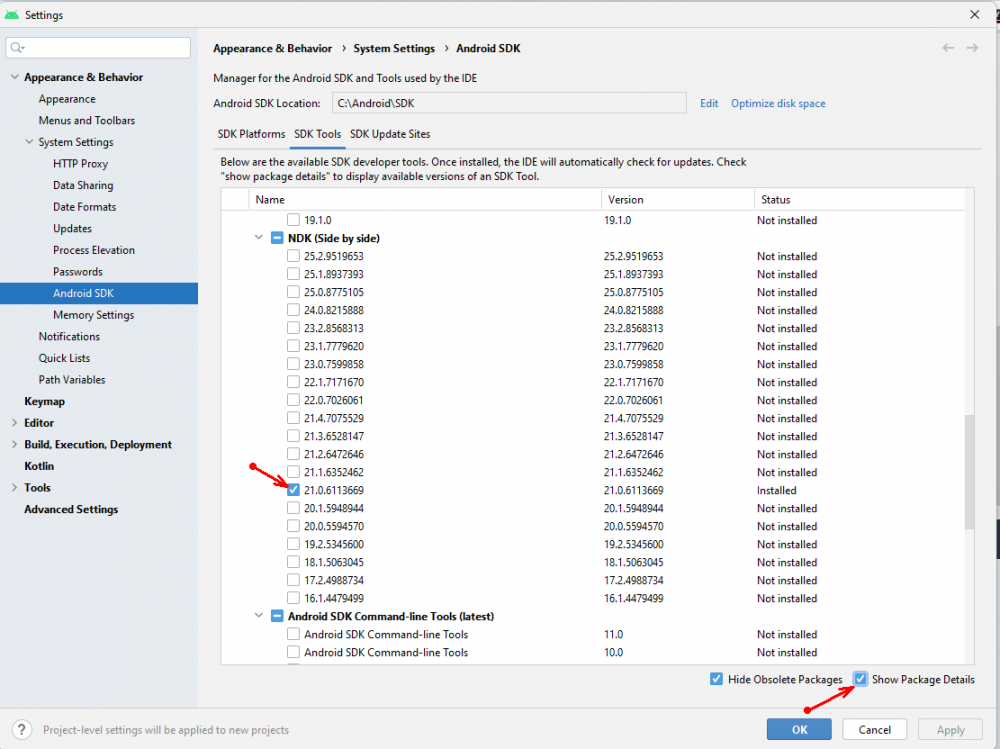
Task: Go forward with the right arrow icon
Action: 973,48
